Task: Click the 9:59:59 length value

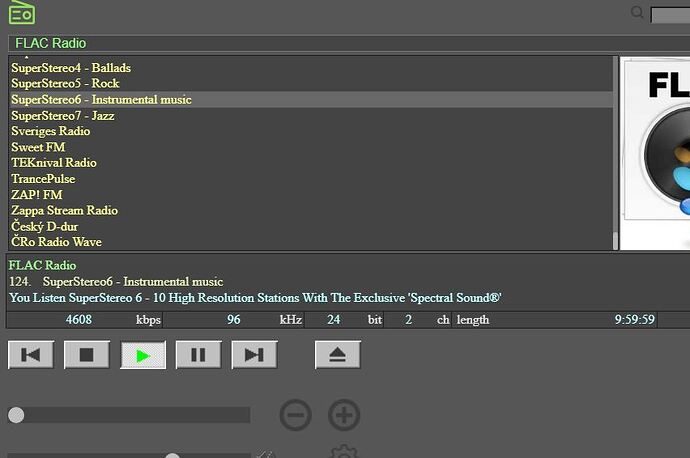Action: (x=635, y=319)
